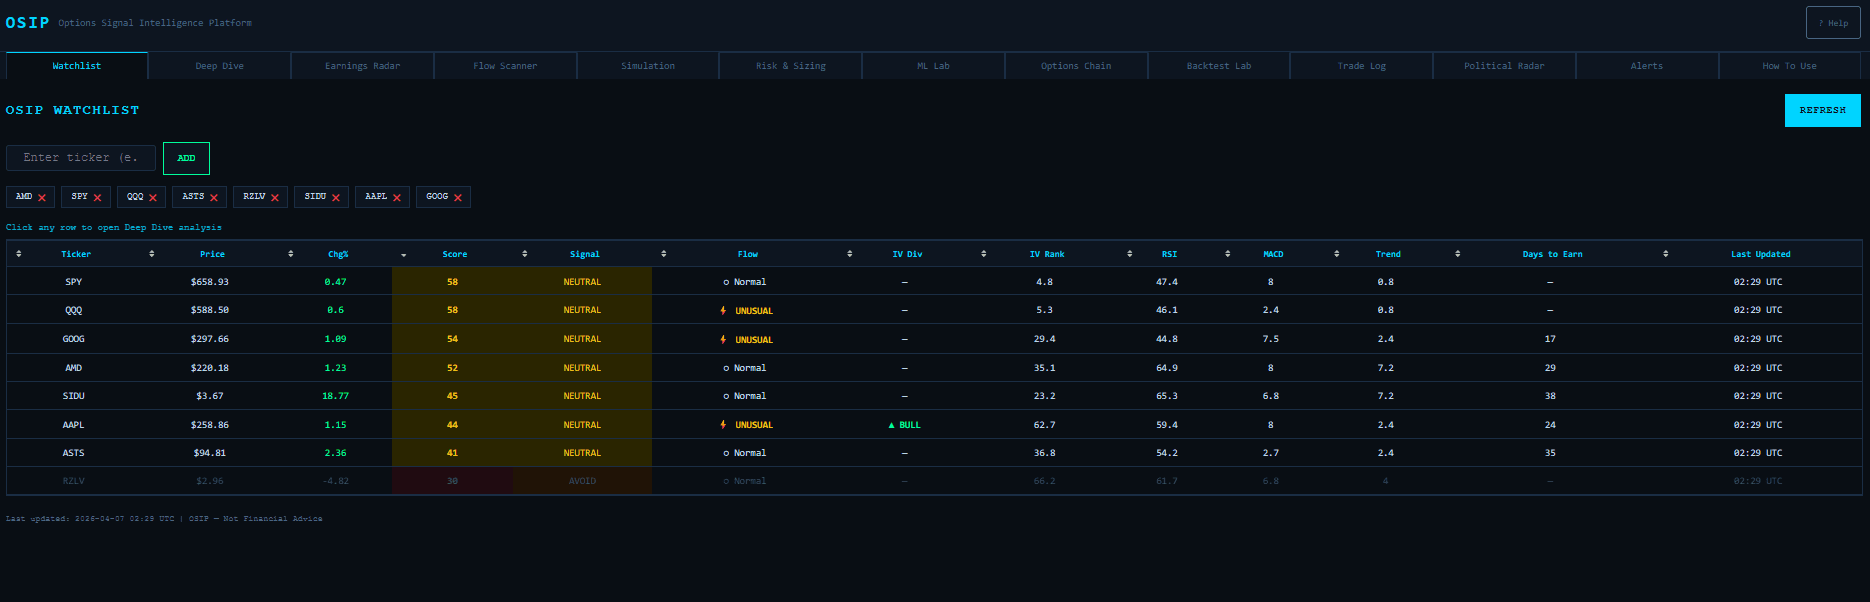This screenshot has width=1870, height=602.
Task: Delete ASTS ticker chip with red X
Action: click(x=214, y=198)
